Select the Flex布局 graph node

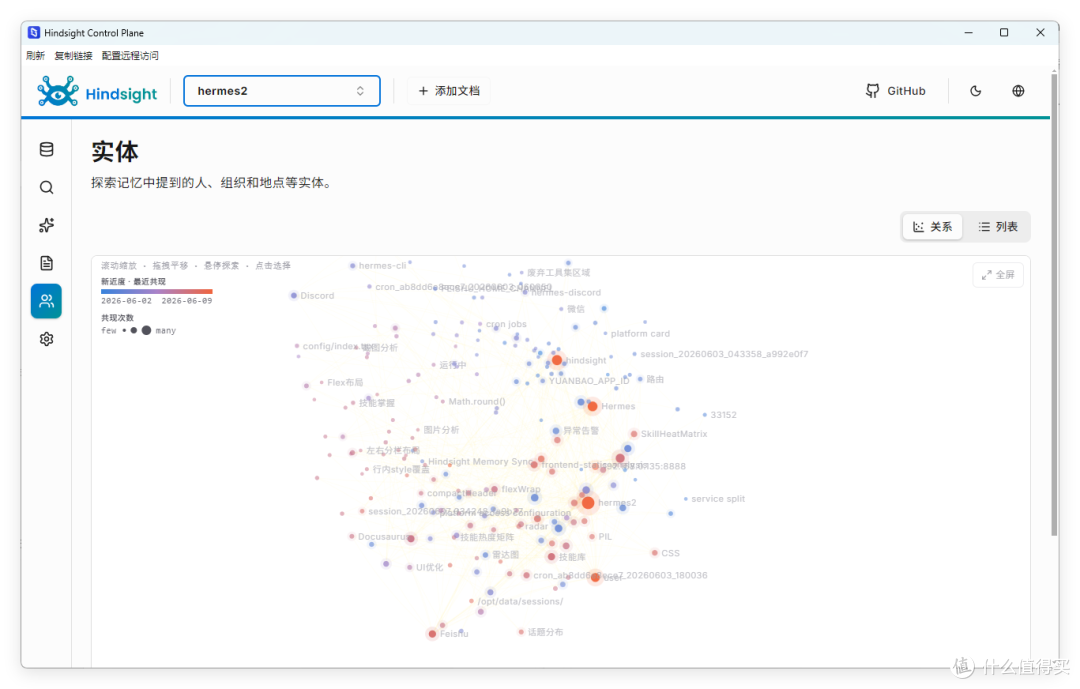click(322, 382)
